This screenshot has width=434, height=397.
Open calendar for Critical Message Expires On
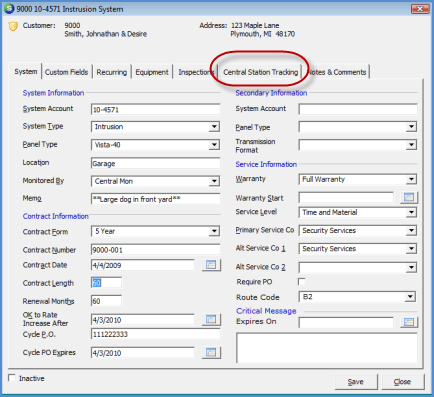point(409,322)
